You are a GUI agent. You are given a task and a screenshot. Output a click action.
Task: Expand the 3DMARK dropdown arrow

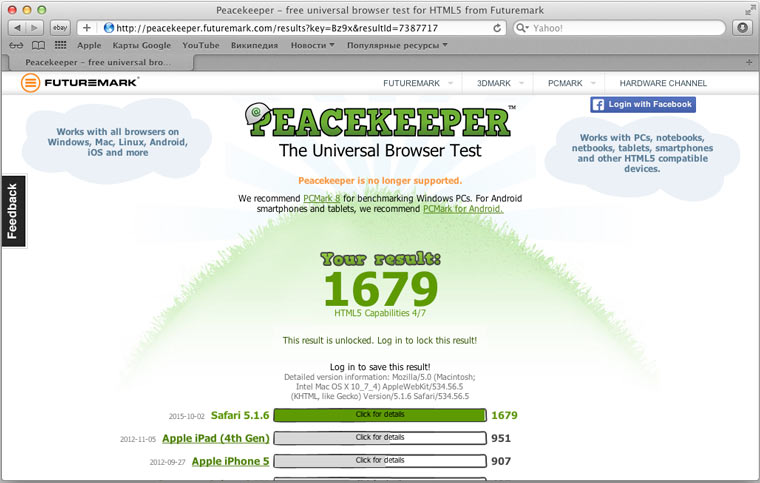522,83
